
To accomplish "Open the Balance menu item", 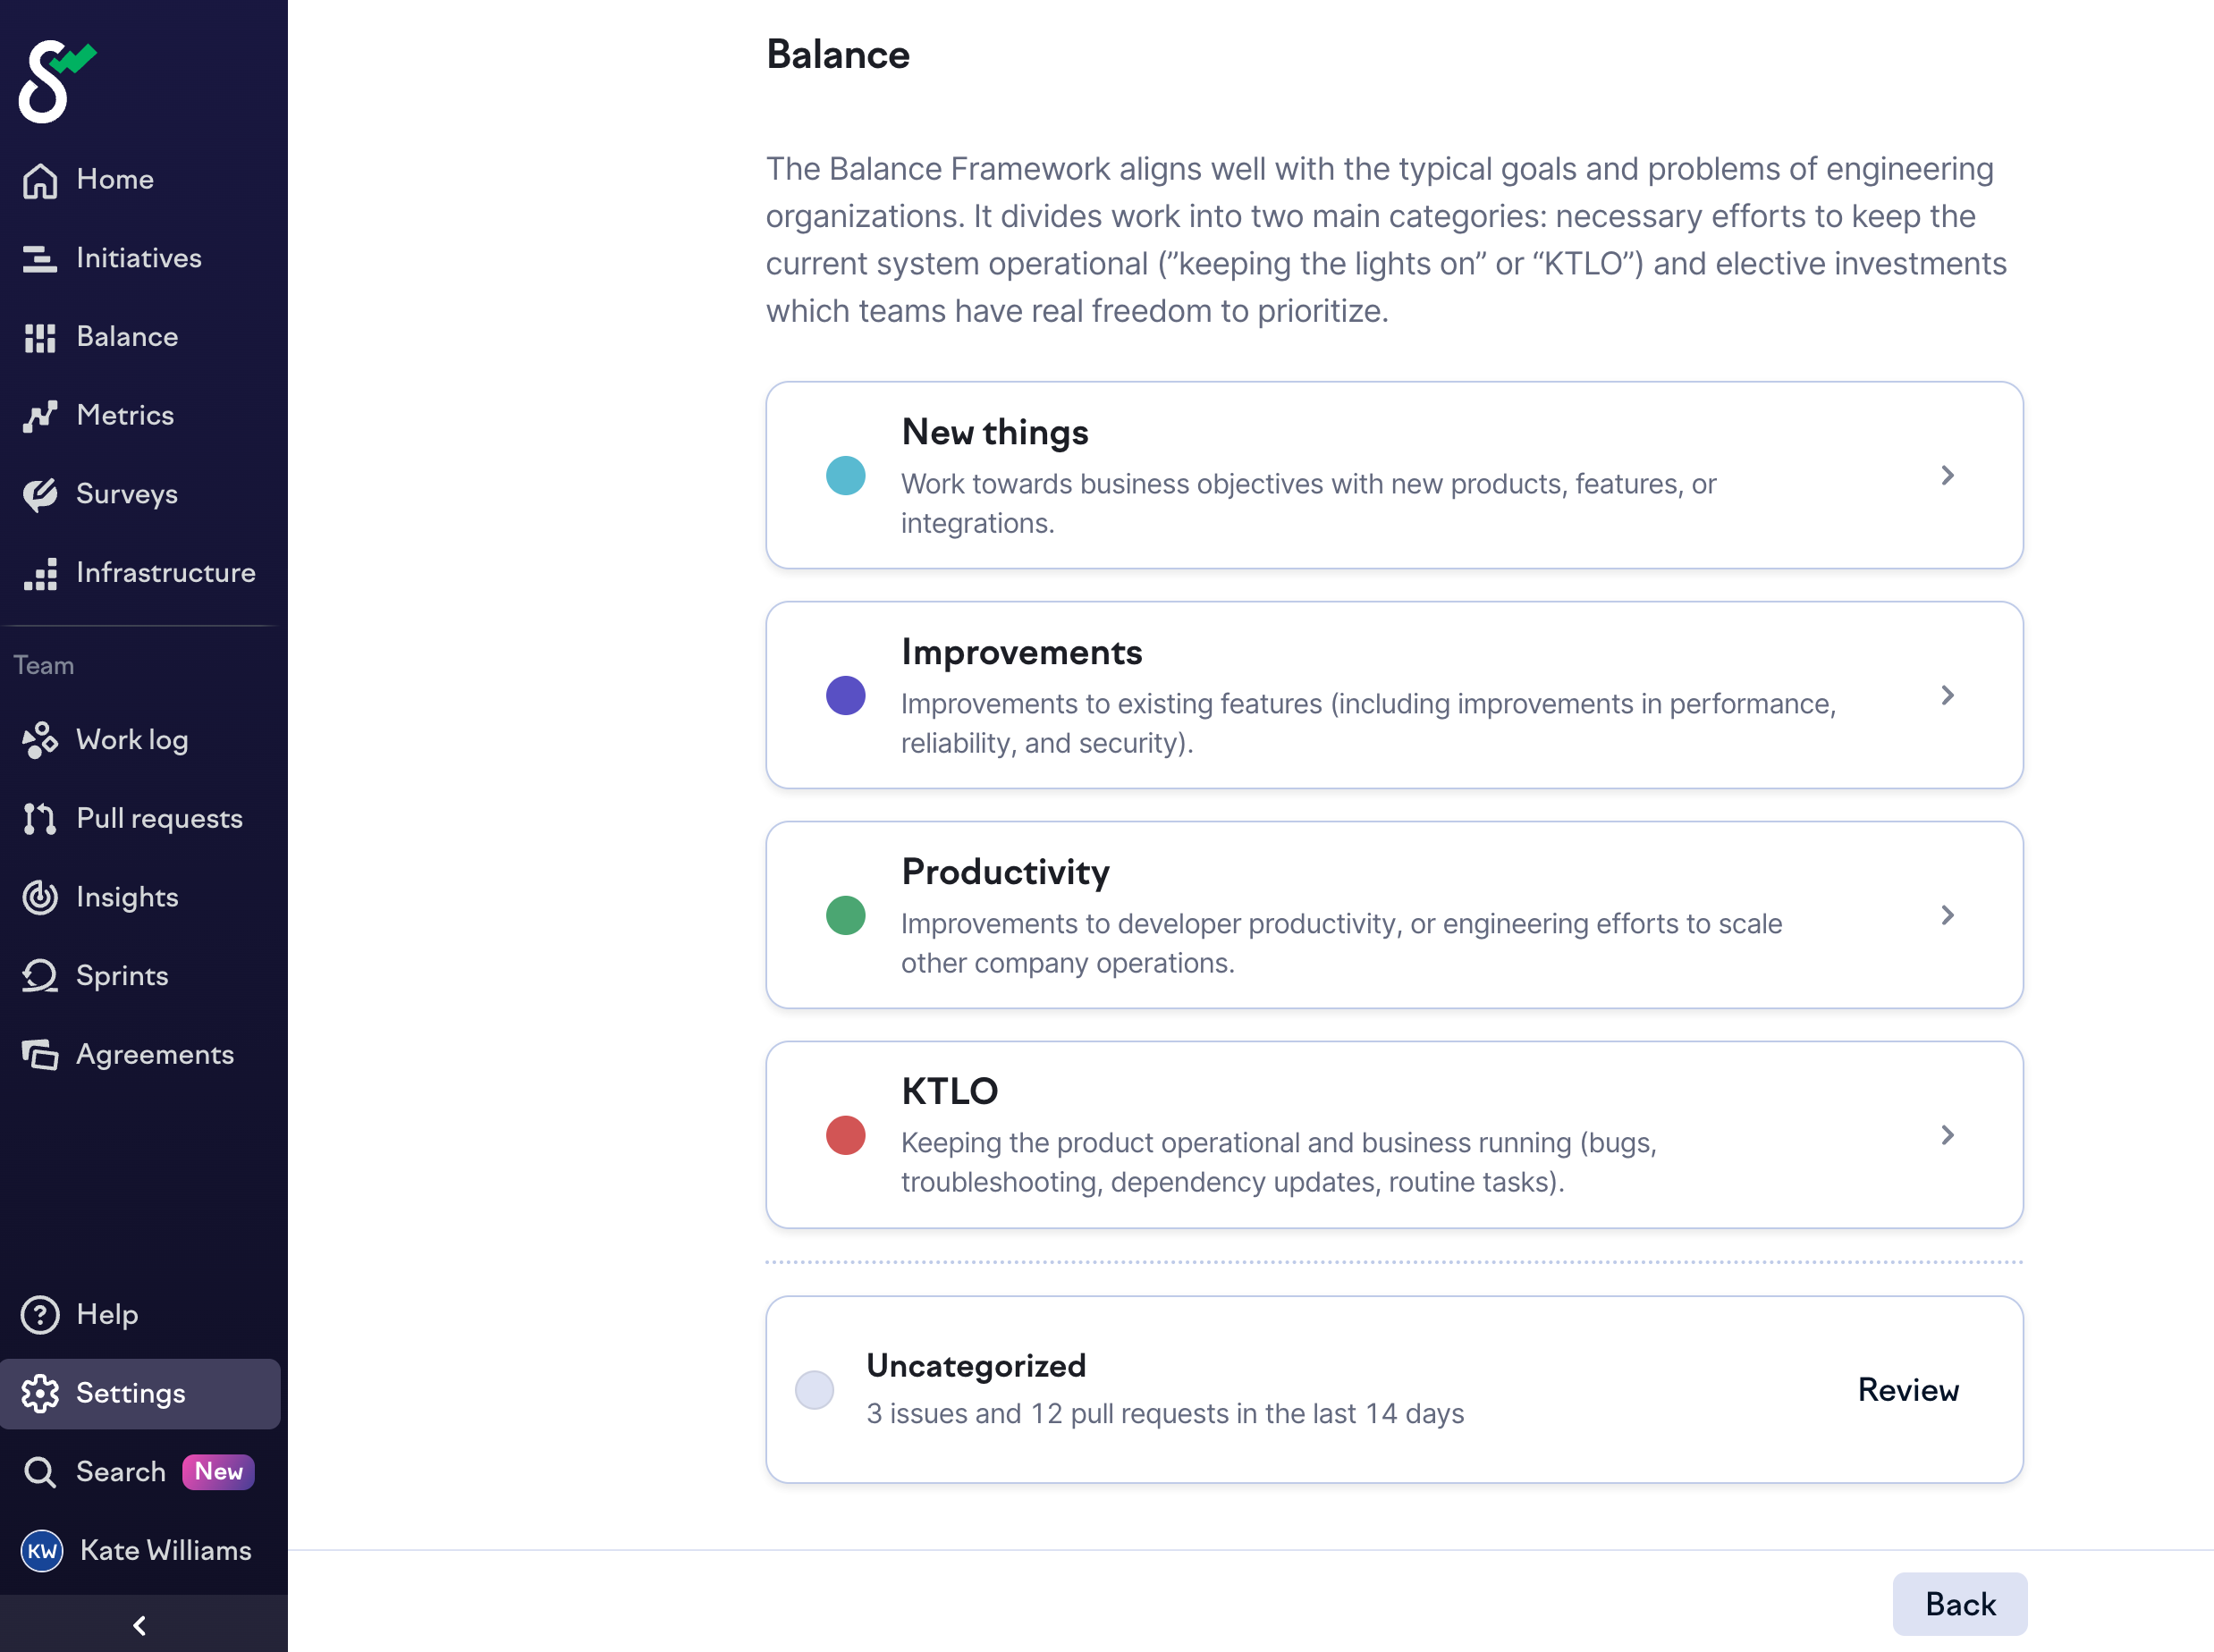I will tap(127, 337).
